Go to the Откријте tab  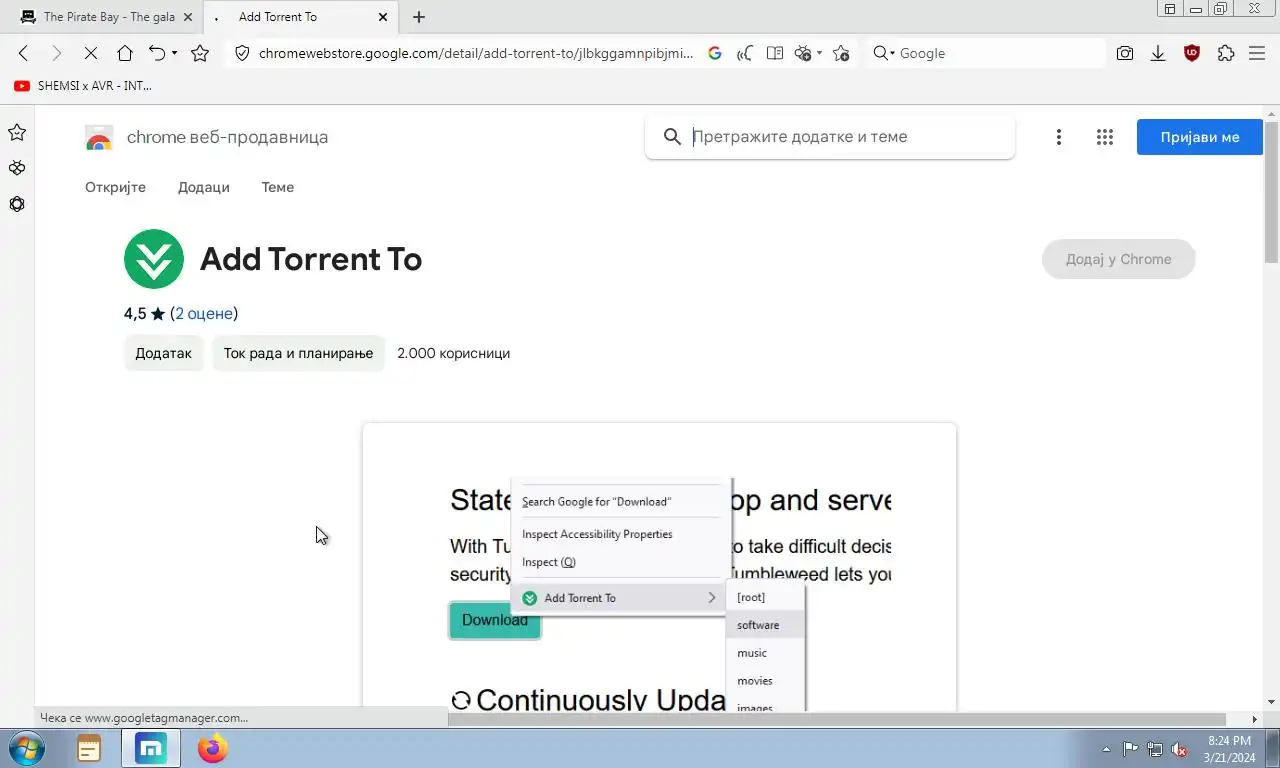pyautogui.click(x=115, y=187)
